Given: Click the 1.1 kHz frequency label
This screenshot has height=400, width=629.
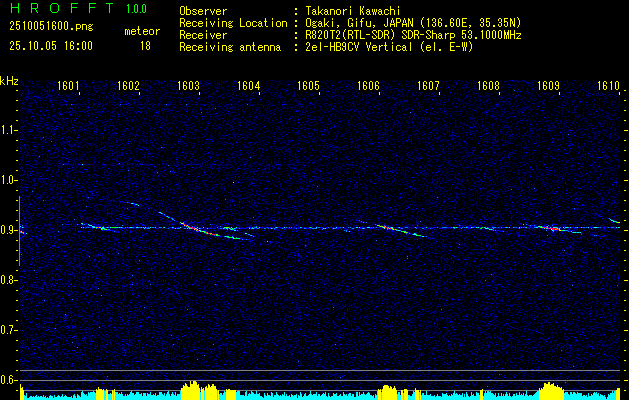Looking at the screenshot, I should [8, 130].
